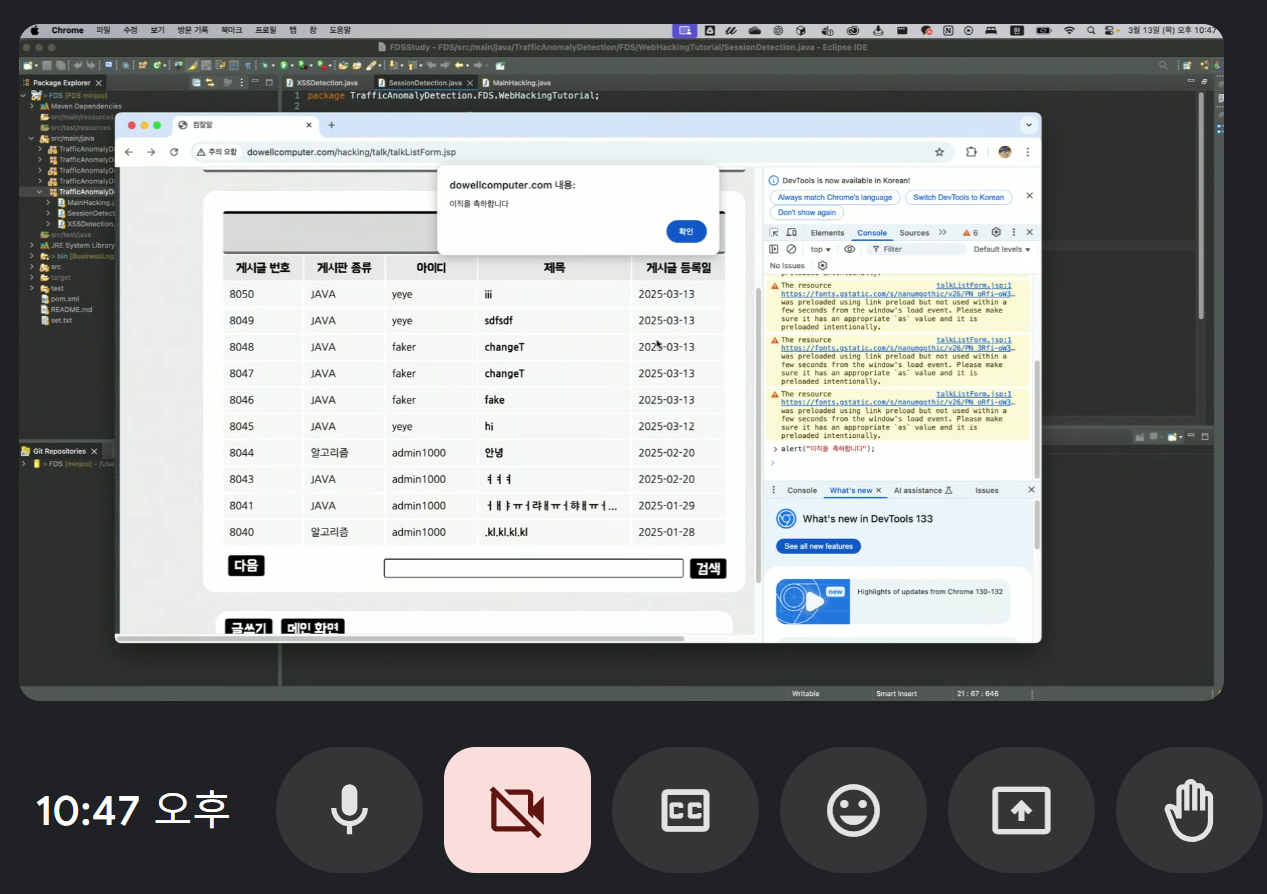Click Always match Chrome's language
This screenshot has width=1267, height=894.
(x=835, y=197)
